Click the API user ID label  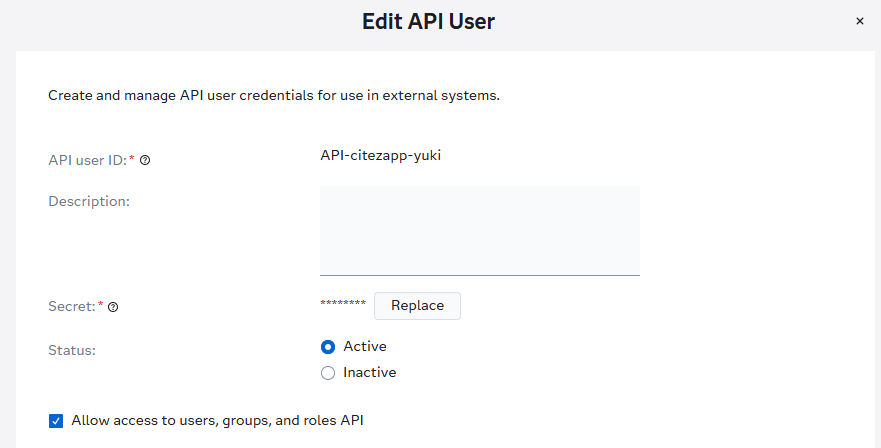(x=88, y=160)
